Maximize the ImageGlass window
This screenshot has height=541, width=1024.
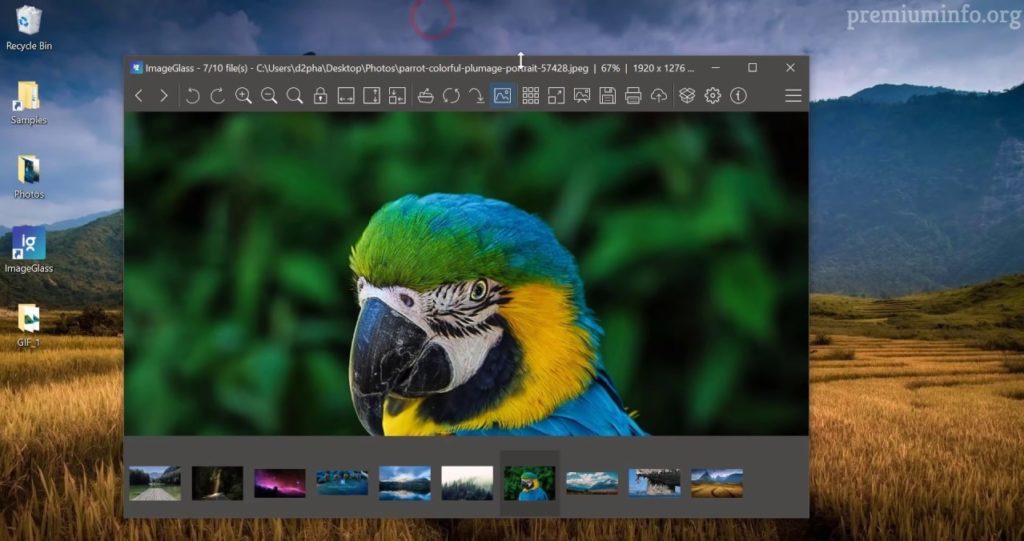(x=752, y=67)
